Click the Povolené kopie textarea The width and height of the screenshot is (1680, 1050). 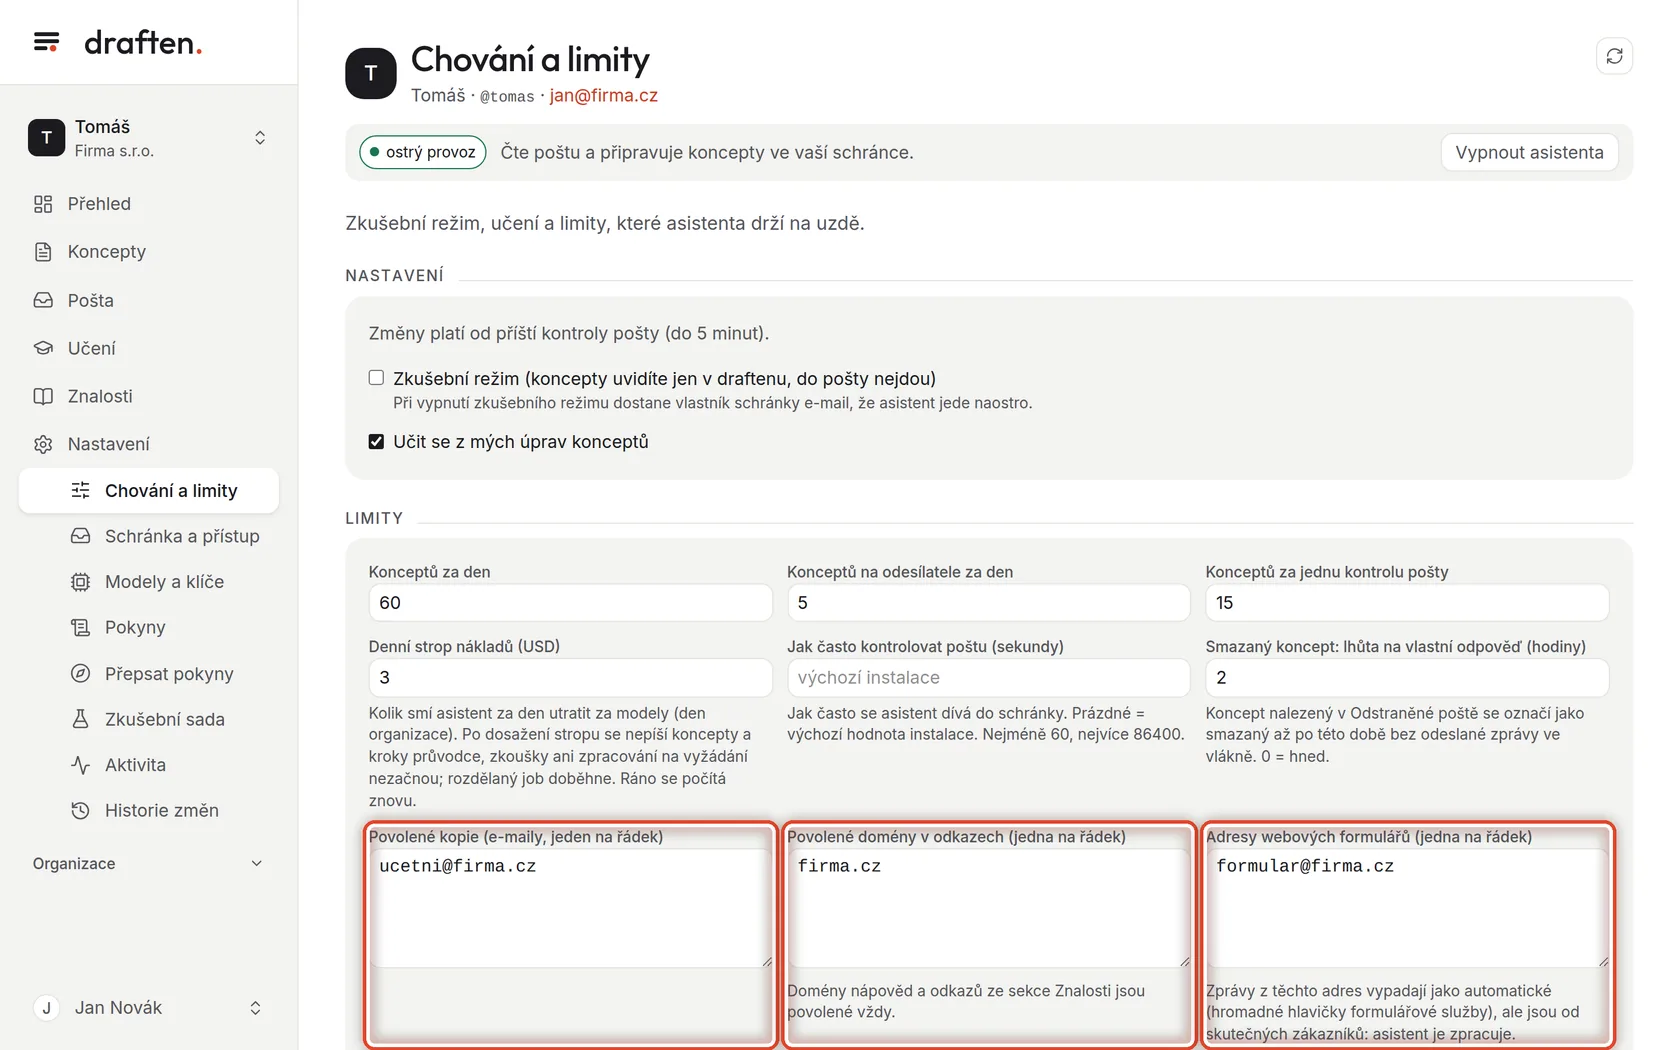(x=570, y=908)
